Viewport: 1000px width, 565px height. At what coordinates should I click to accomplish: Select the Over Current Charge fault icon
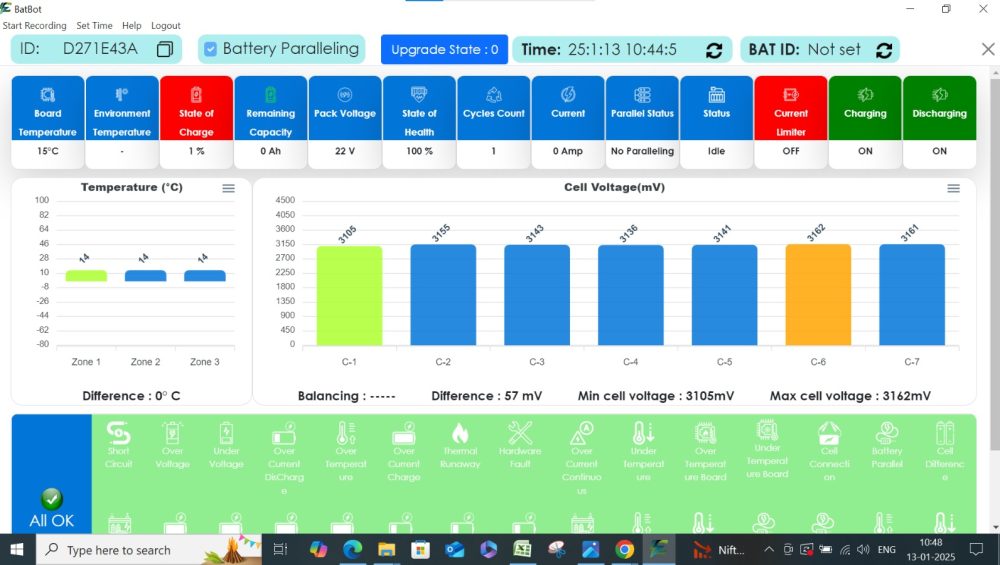pyautogui.click(x=404, y=434)
